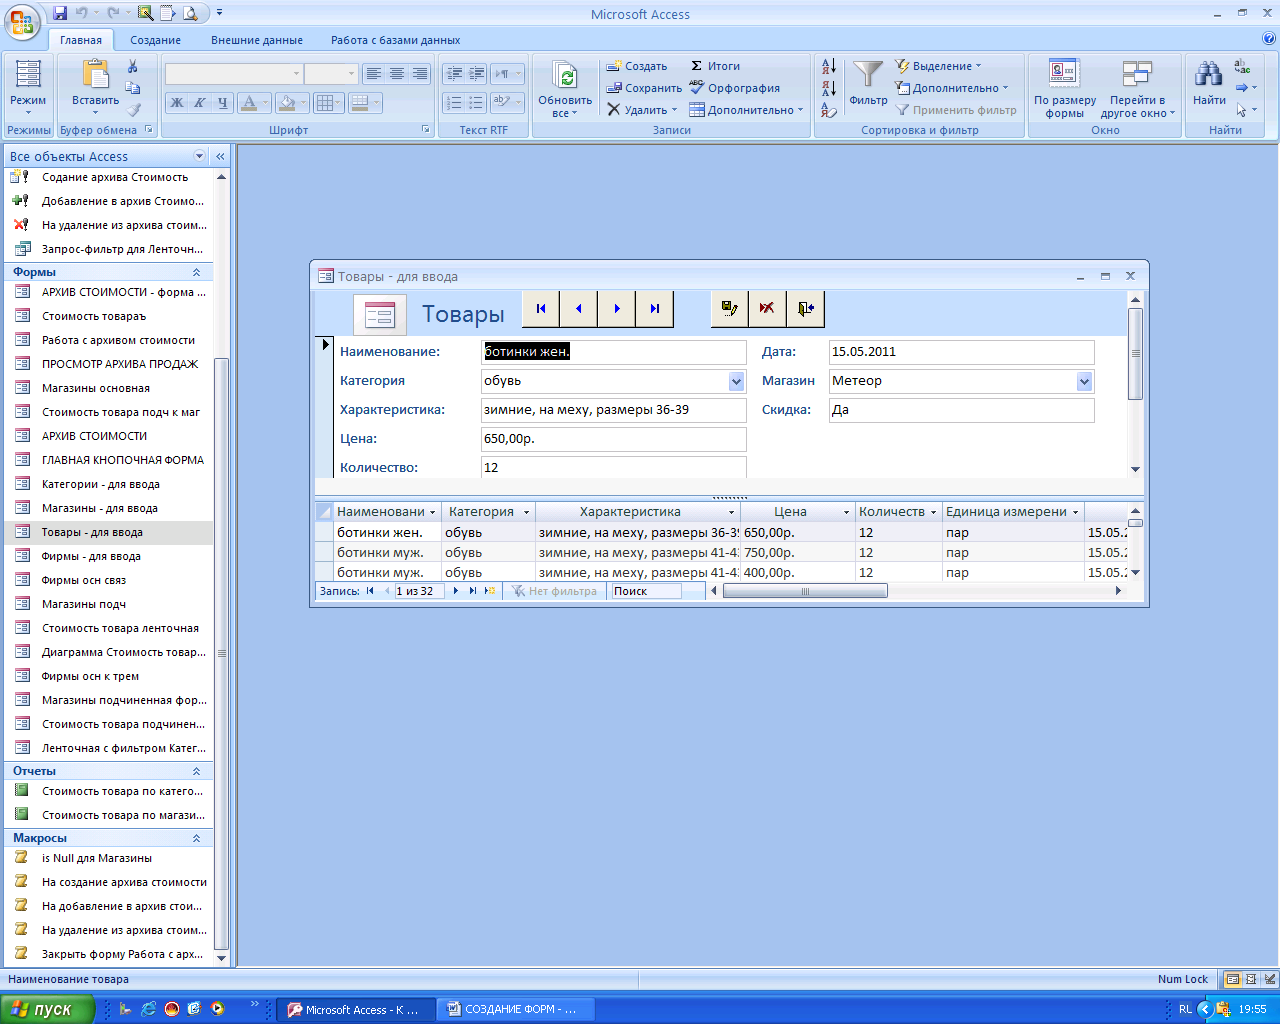The image size is (1280, 1024).
Task: Save using the quick access toolbar icon
Action: coord(60,14)
